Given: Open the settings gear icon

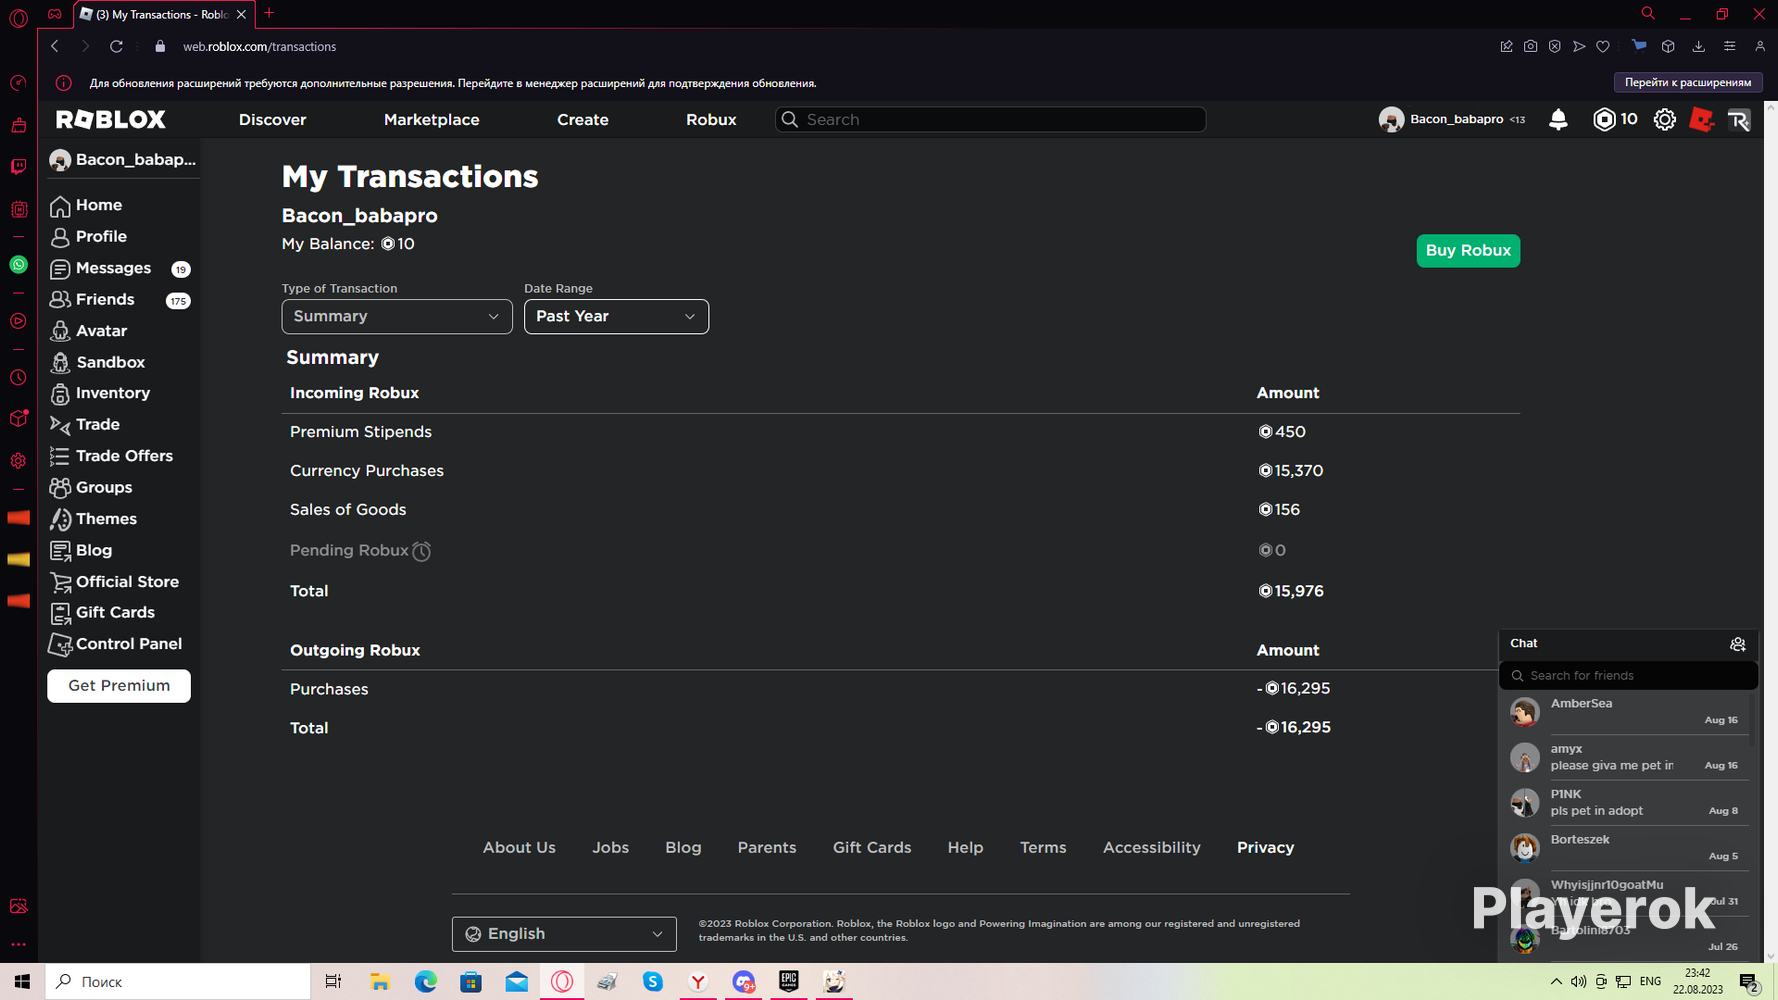Looking at the screenshot, I should pos(1665,120).
